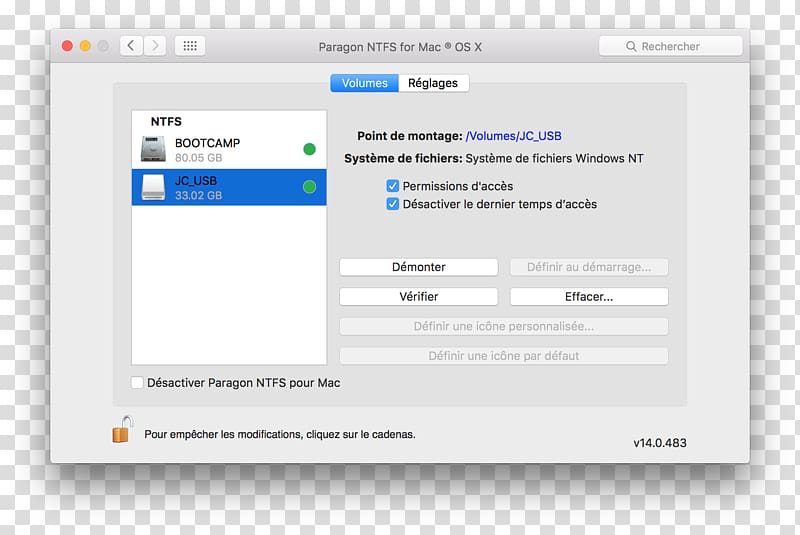The width and height of the screenshot is (800, 535).
Task: Click the NTFS list header
Action: tap(166, 121)
